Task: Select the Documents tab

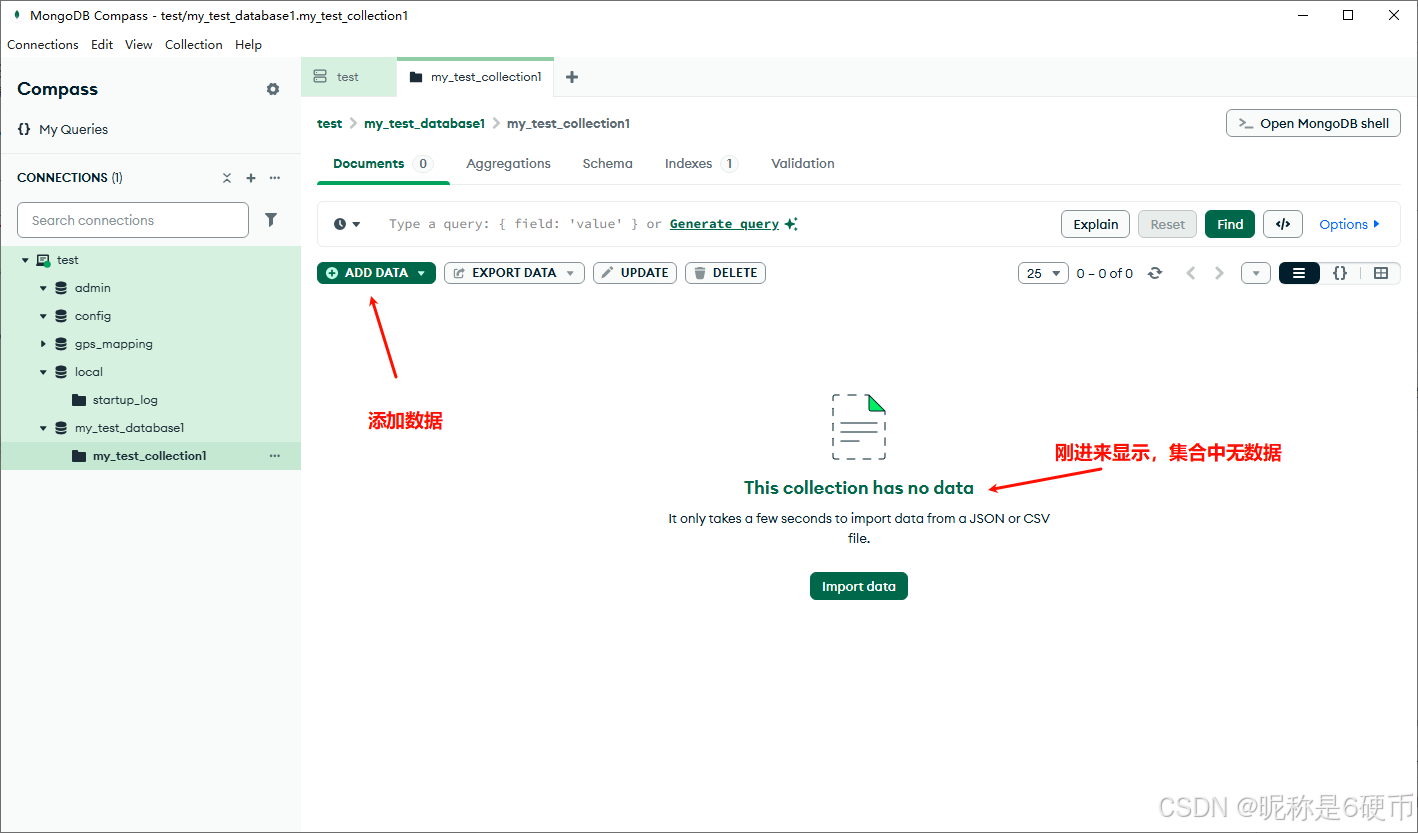Action: coord(383,164)
